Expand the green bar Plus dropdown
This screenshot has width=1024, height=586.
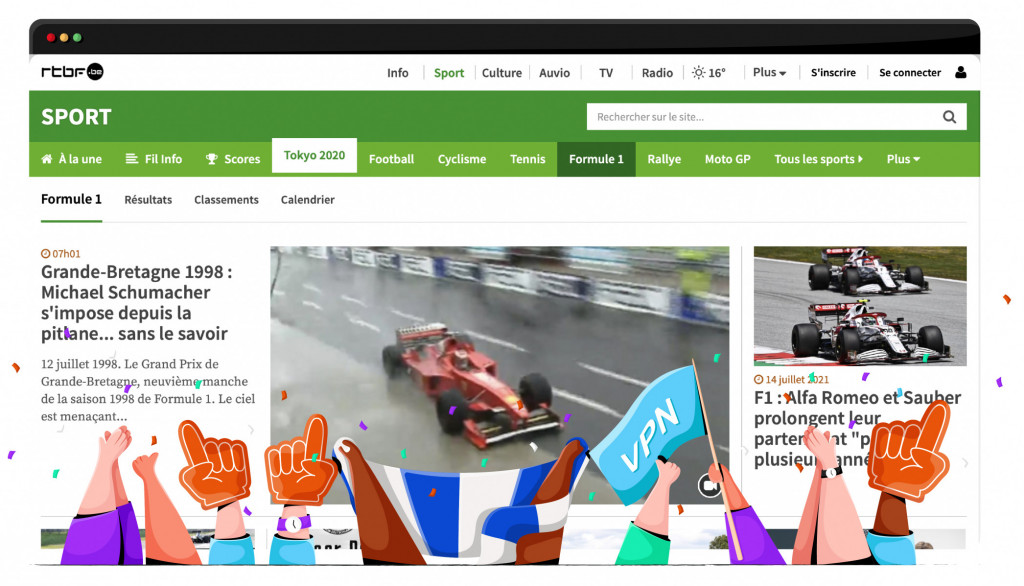point(903,159)
